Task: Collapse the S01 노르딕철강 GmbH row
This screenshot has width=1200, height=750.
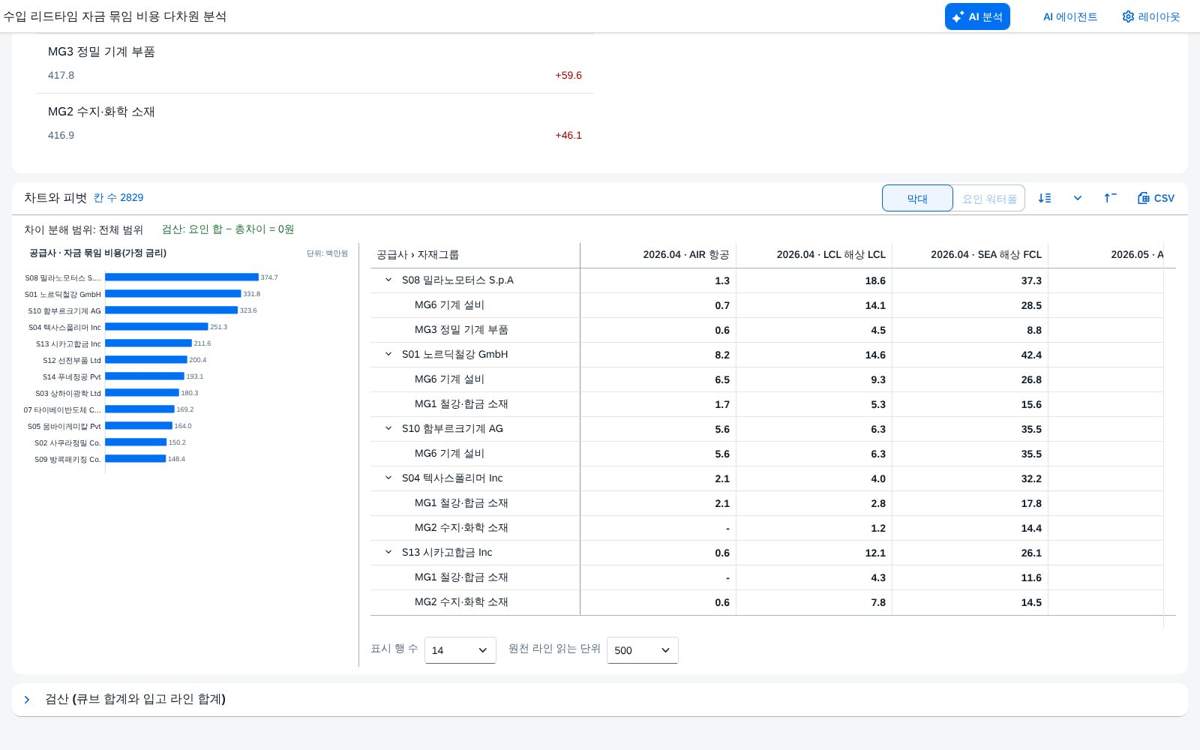Action: (x=388, y=354)
